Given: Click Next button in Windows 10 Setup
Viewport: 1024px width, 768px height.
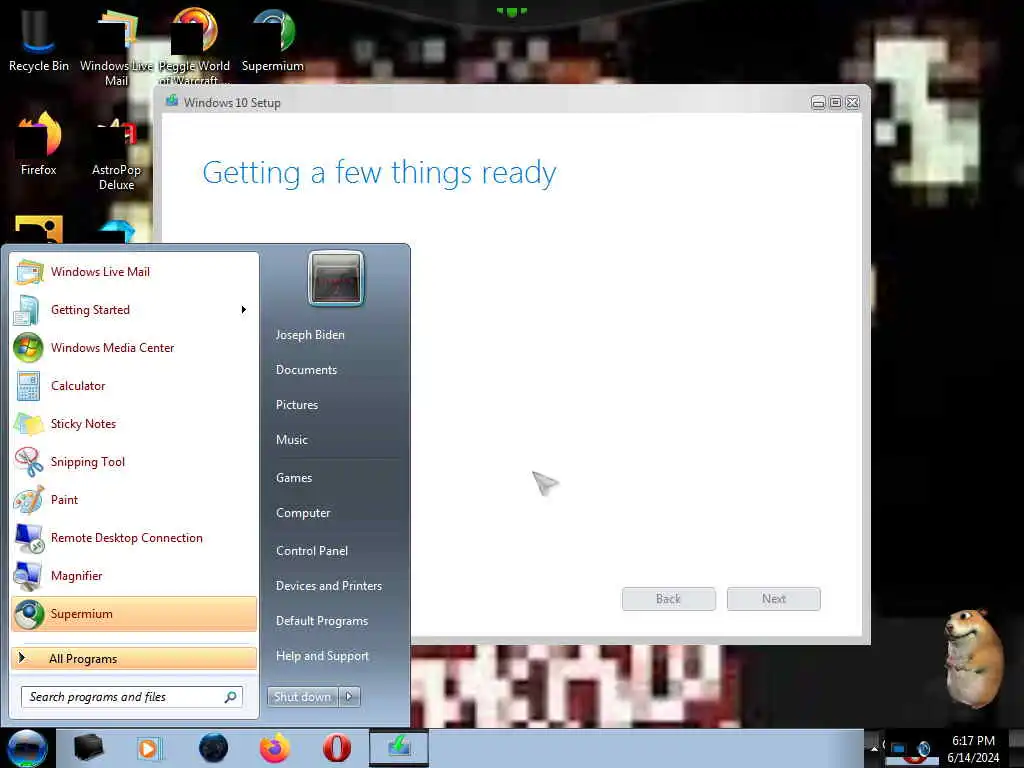Looking at the screenshot, I should 773,599.
